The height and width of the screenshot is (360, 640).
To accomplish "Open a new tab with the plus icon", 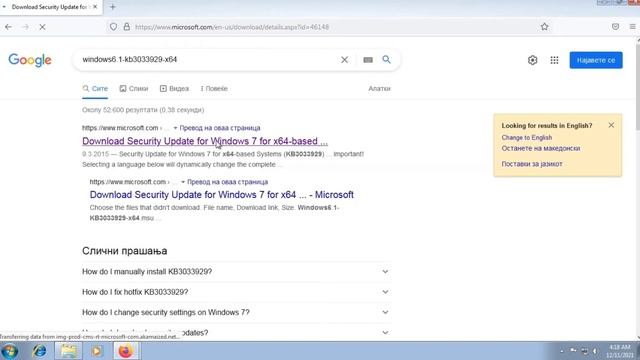I will [x=113, y=7].
